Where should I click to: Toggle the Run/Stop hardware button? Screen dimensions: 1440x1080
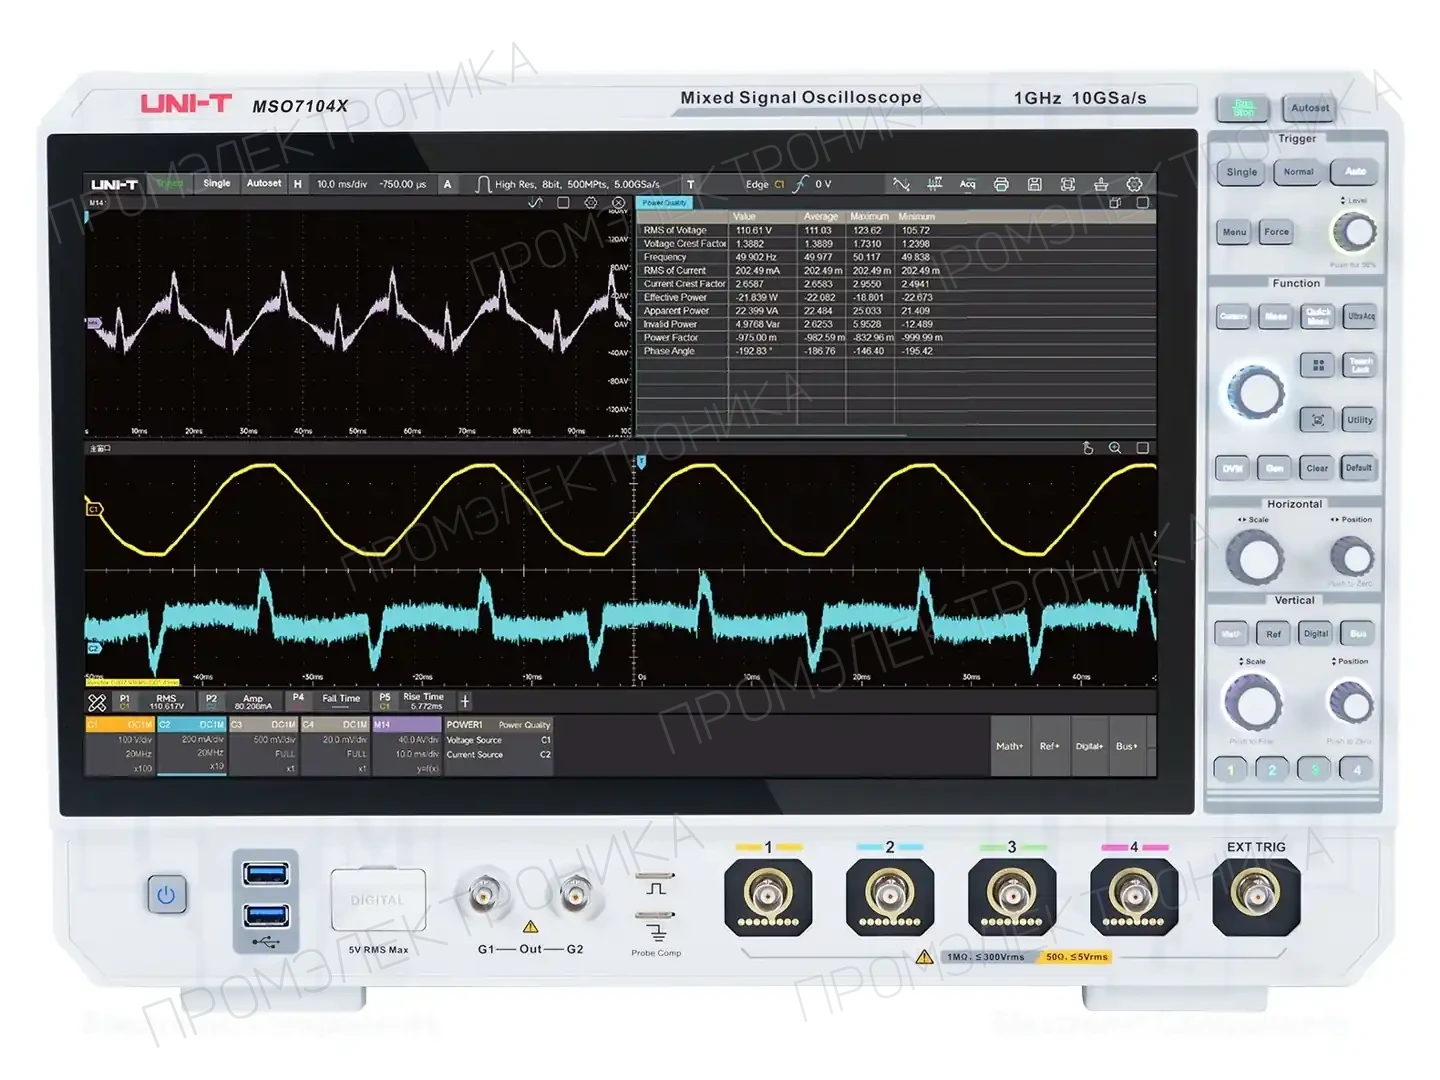(1243, 108)
